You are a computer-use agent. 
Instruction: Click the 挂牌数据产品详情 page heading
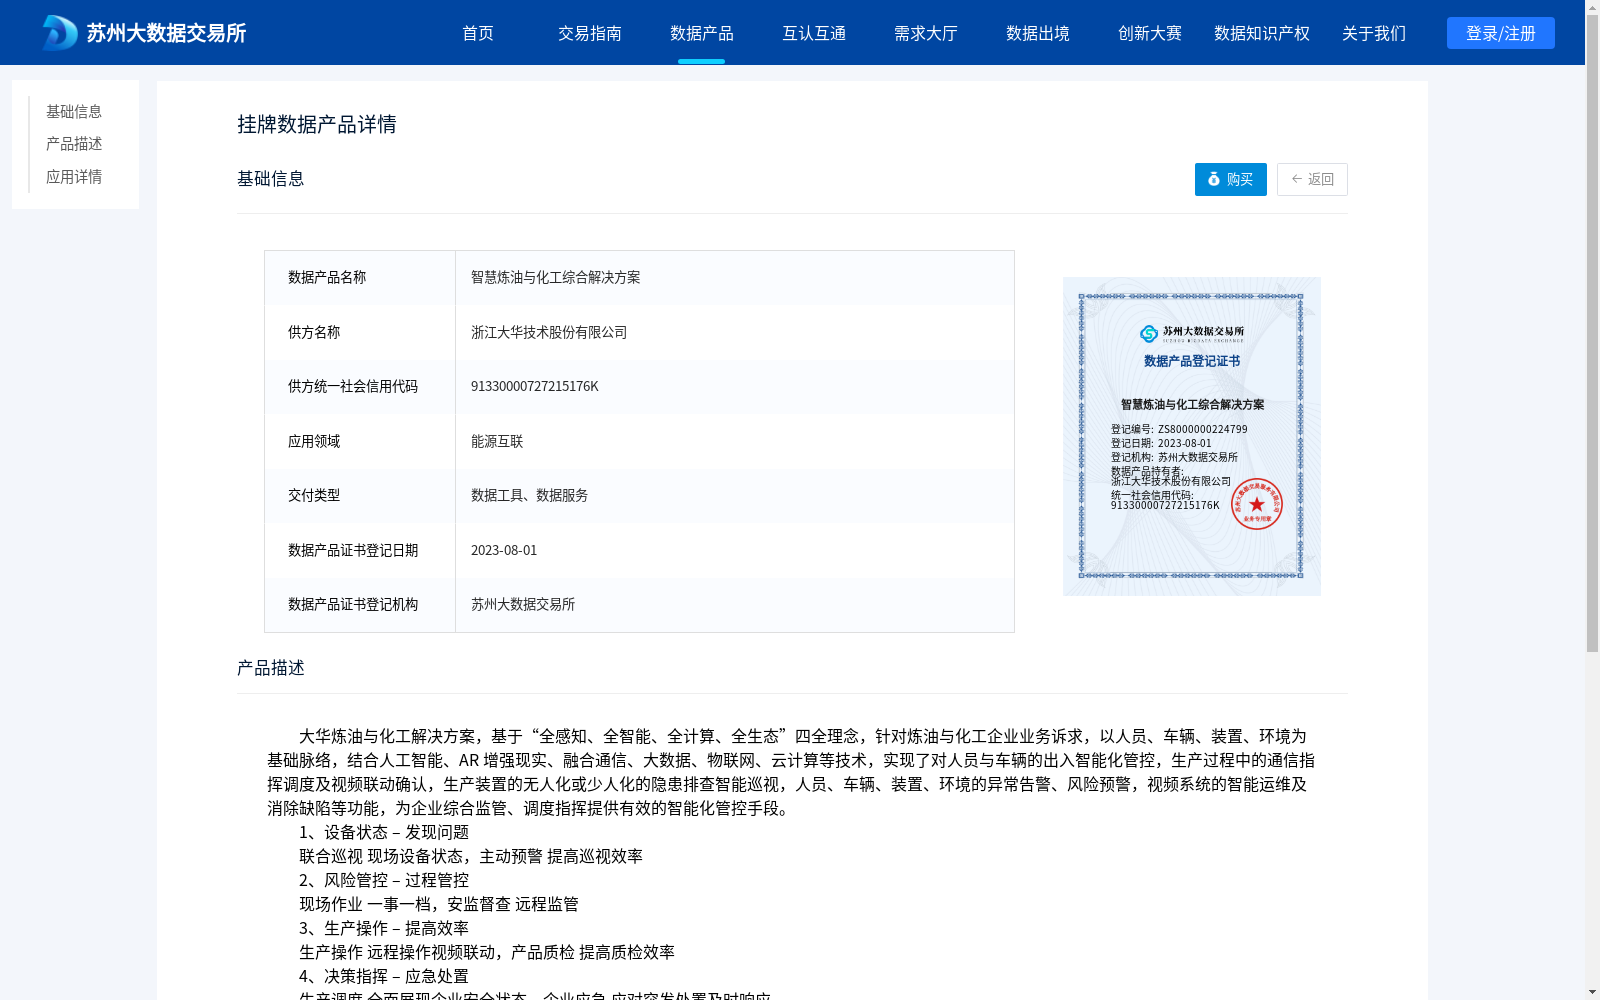(x=317, y=124)
